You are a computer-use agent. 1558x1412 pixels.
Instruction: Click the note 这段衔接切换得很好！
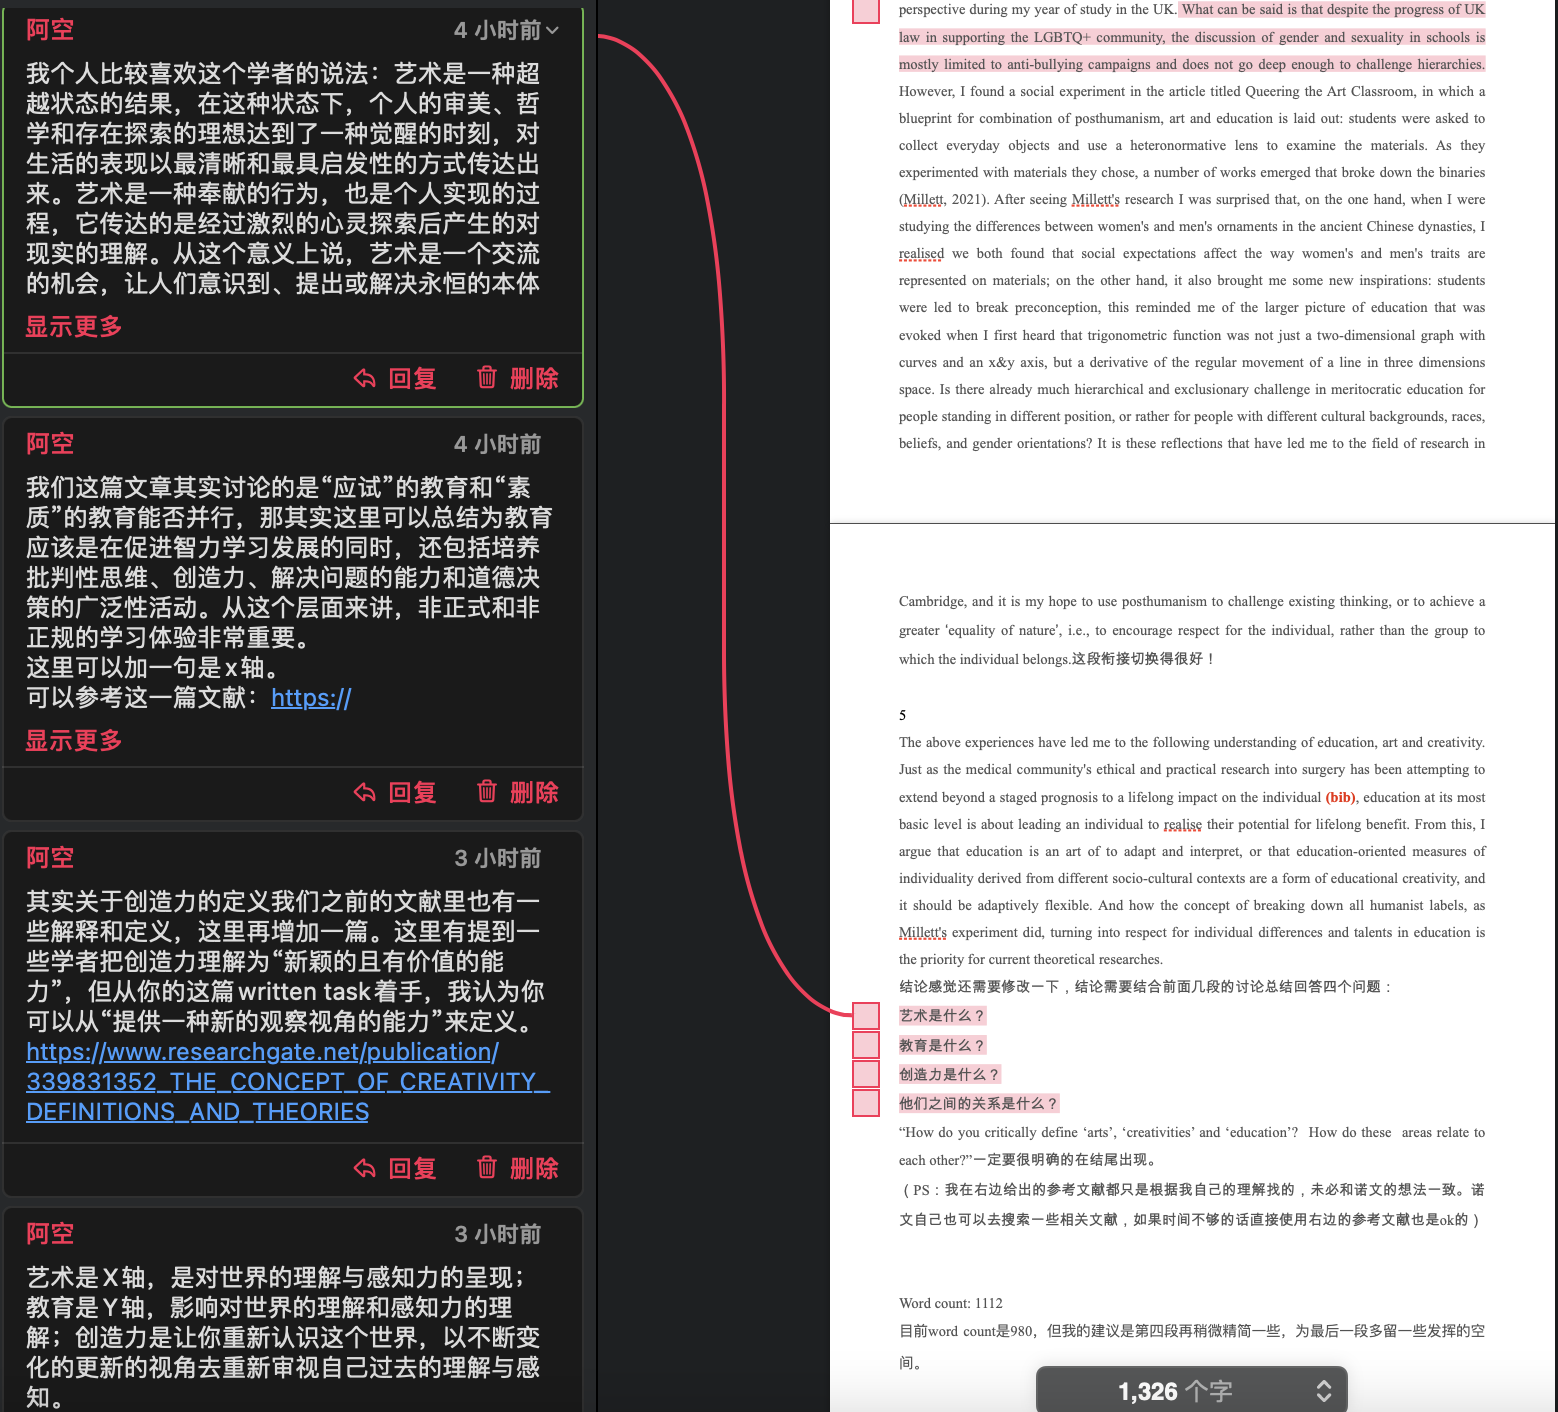coord(1144,659)
